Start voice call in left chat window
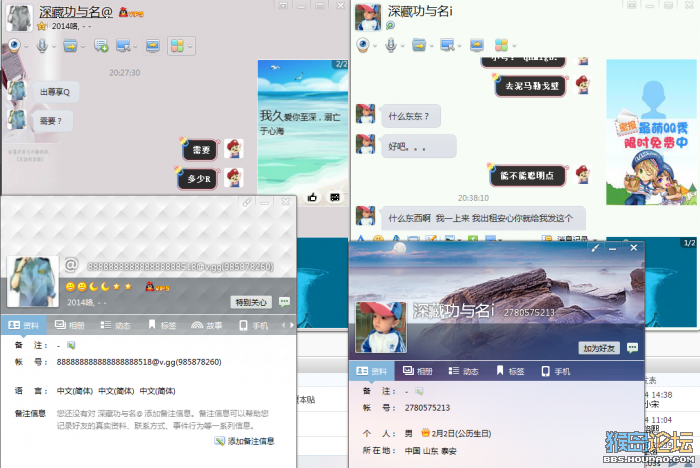 [42, 46]
